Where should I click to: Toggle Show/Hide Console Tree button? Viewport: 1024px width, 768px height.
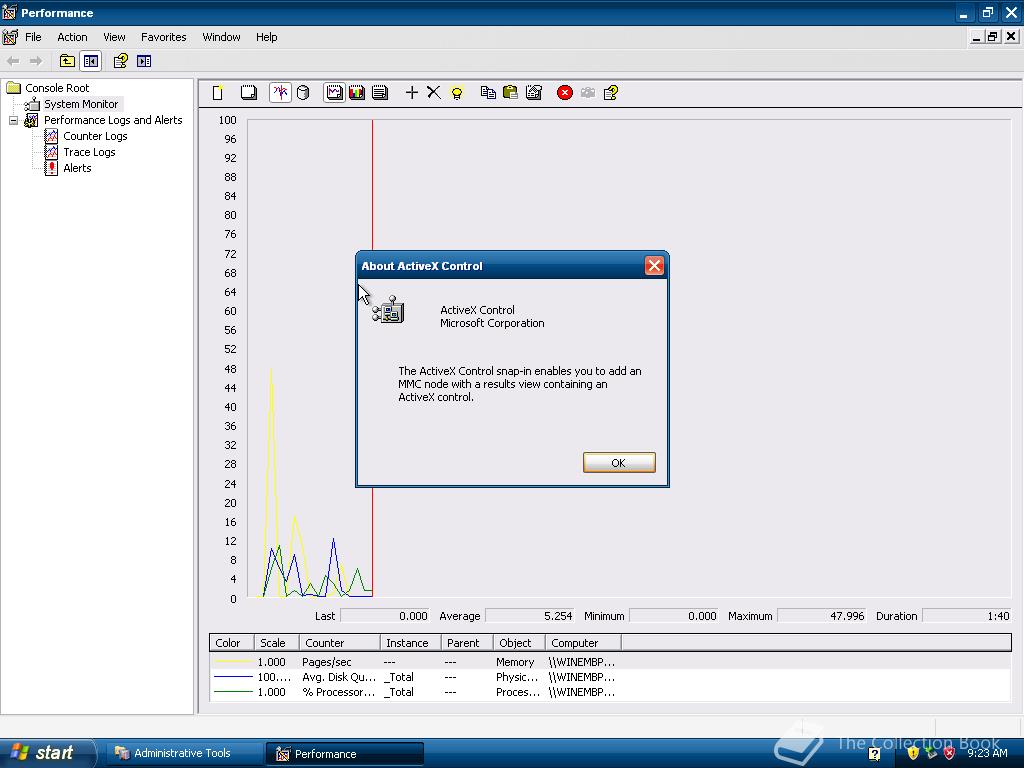coord(91,61)
